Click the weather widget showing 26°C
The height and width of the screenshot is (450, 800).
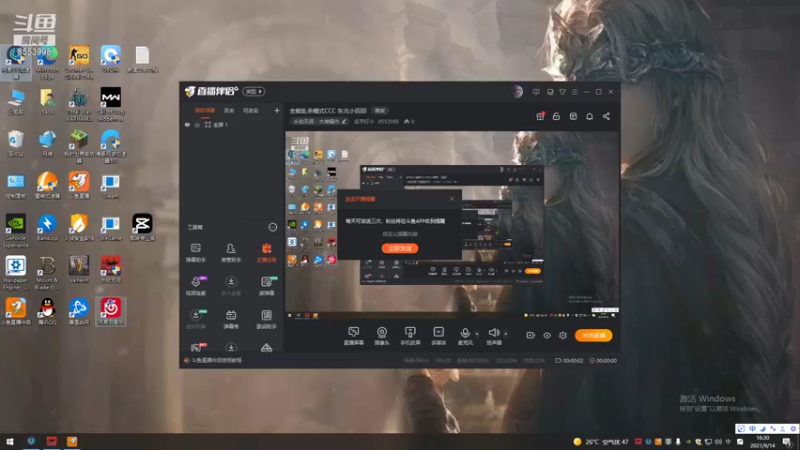click(601, 442)
